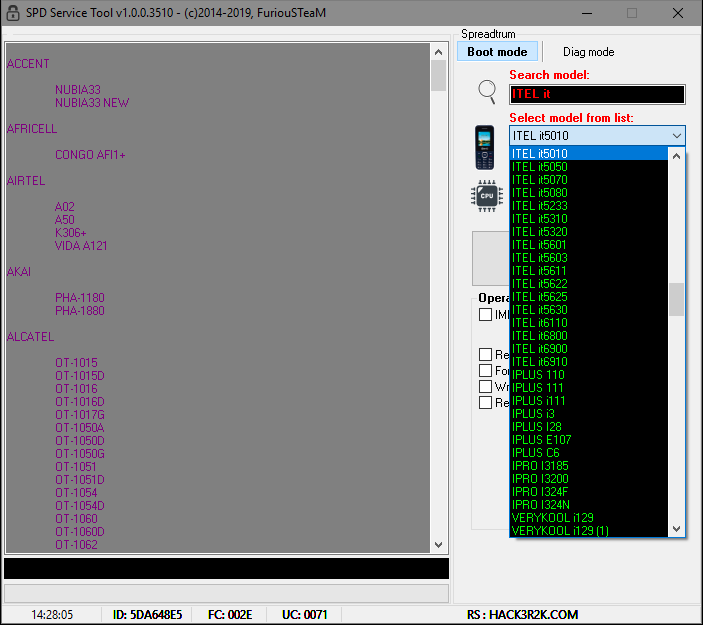
Task: Switch to Diag mode tab
Action: point(588,52)
